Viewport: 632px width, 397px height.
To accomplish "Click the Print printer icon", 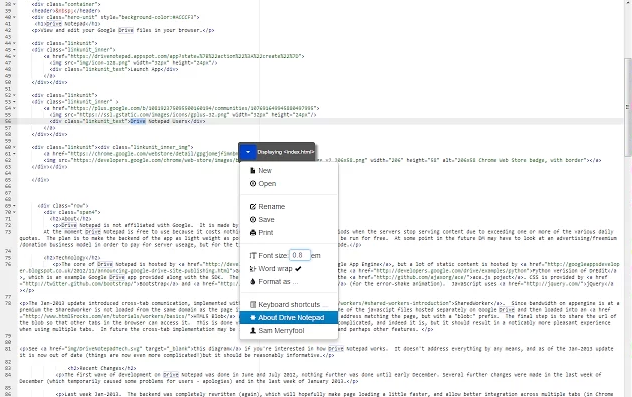I will click(x=253, y=232).
